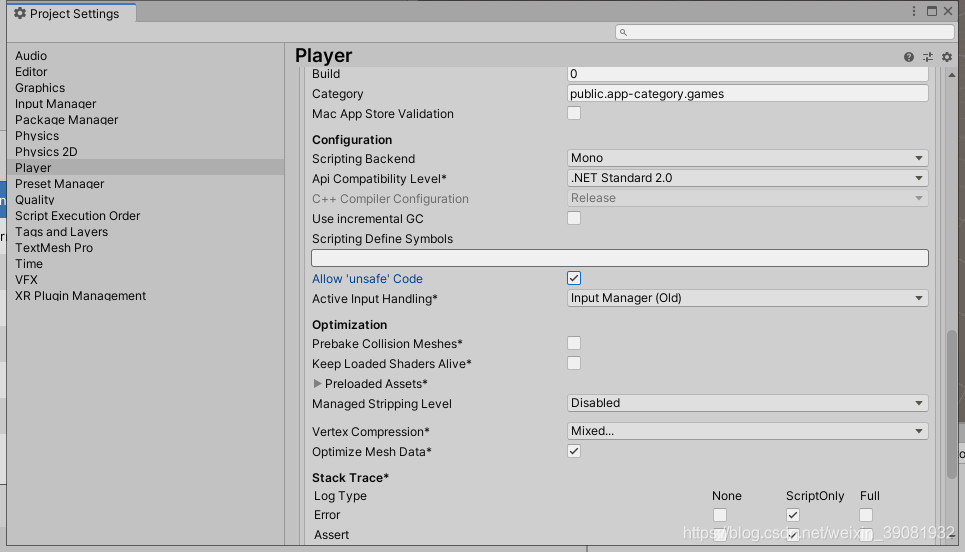Enable Use incremental GC checkbox
The width and height of the screenshot is (965, 552).
[574, 218]
